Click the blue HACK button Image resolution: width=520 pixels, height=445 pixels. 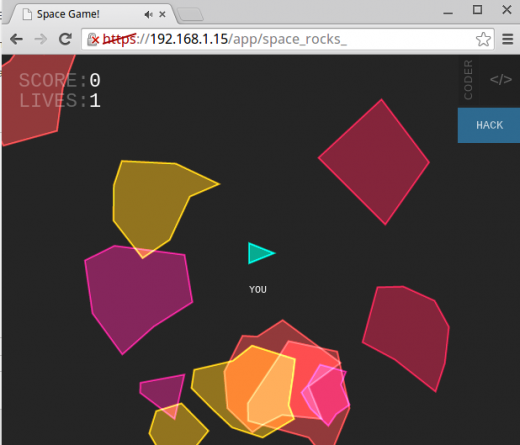[489, 125]
